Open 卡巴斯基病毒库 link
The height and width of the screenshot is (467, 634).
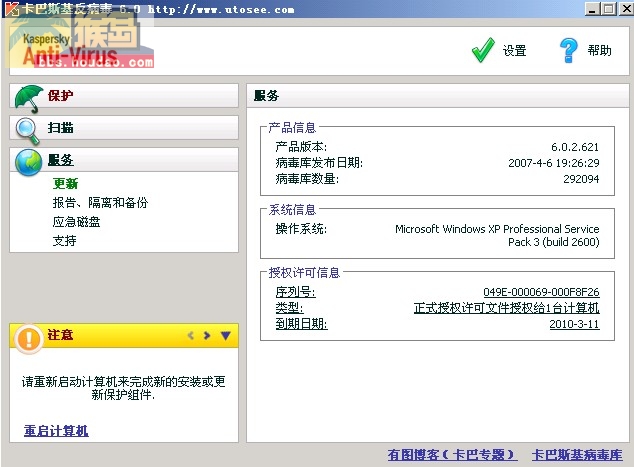tap(577, 455)
